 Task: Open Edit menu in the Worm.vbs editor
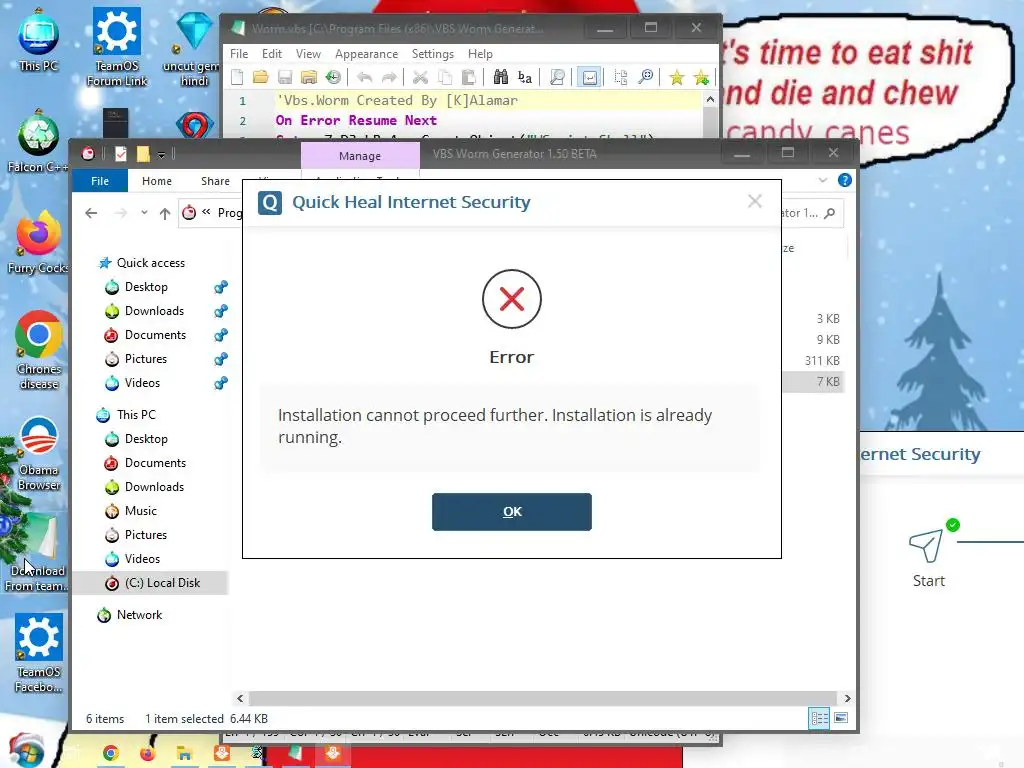click(x=272, y=54)
